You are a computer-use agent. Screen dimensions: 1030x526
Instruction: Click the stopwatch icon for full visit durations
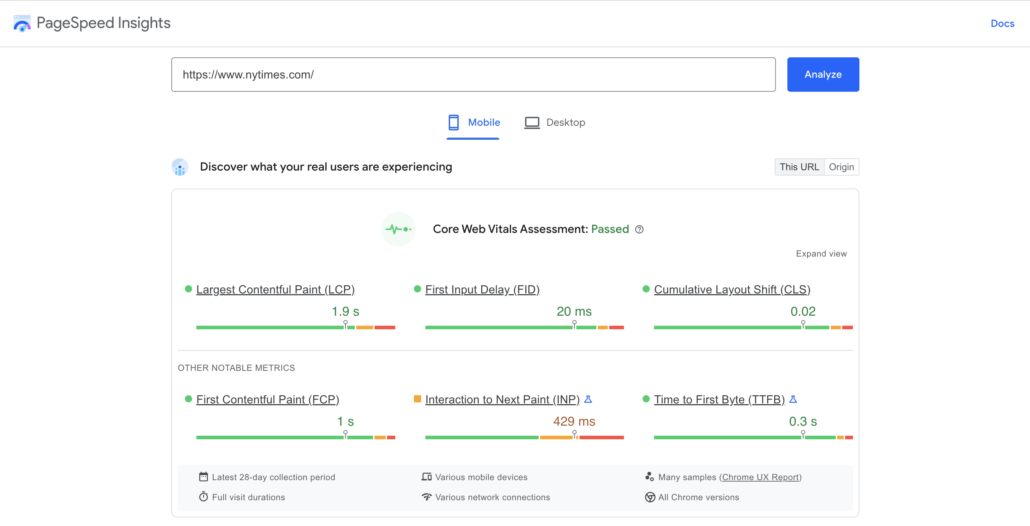[203, 497]
